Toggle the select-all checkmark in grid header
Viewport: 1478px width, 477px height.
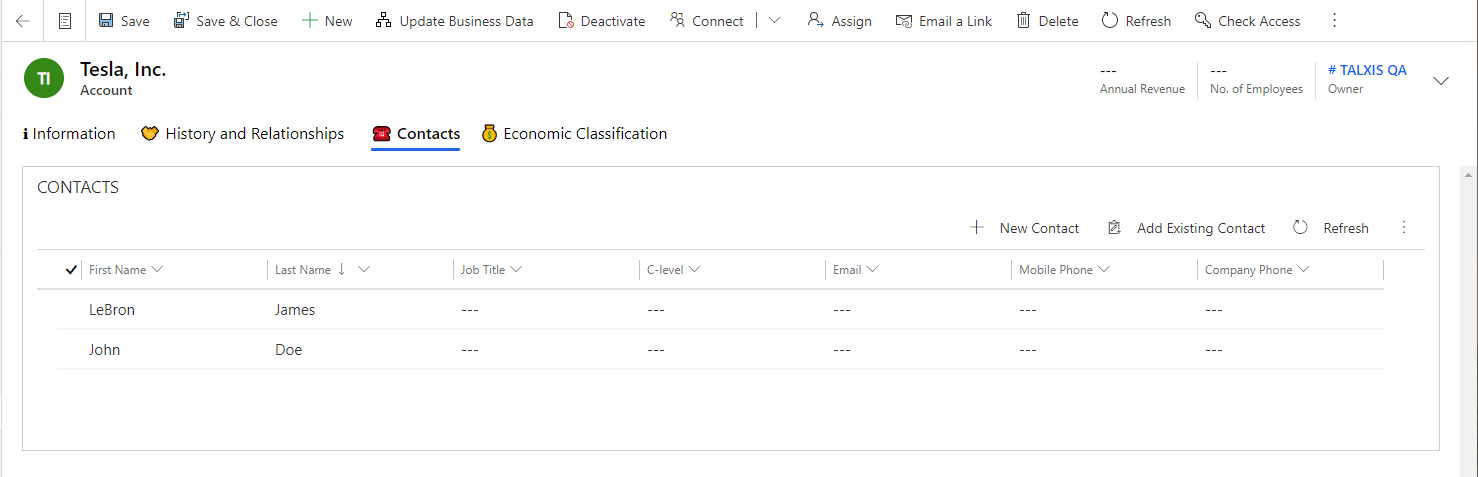tap(70, 270)
